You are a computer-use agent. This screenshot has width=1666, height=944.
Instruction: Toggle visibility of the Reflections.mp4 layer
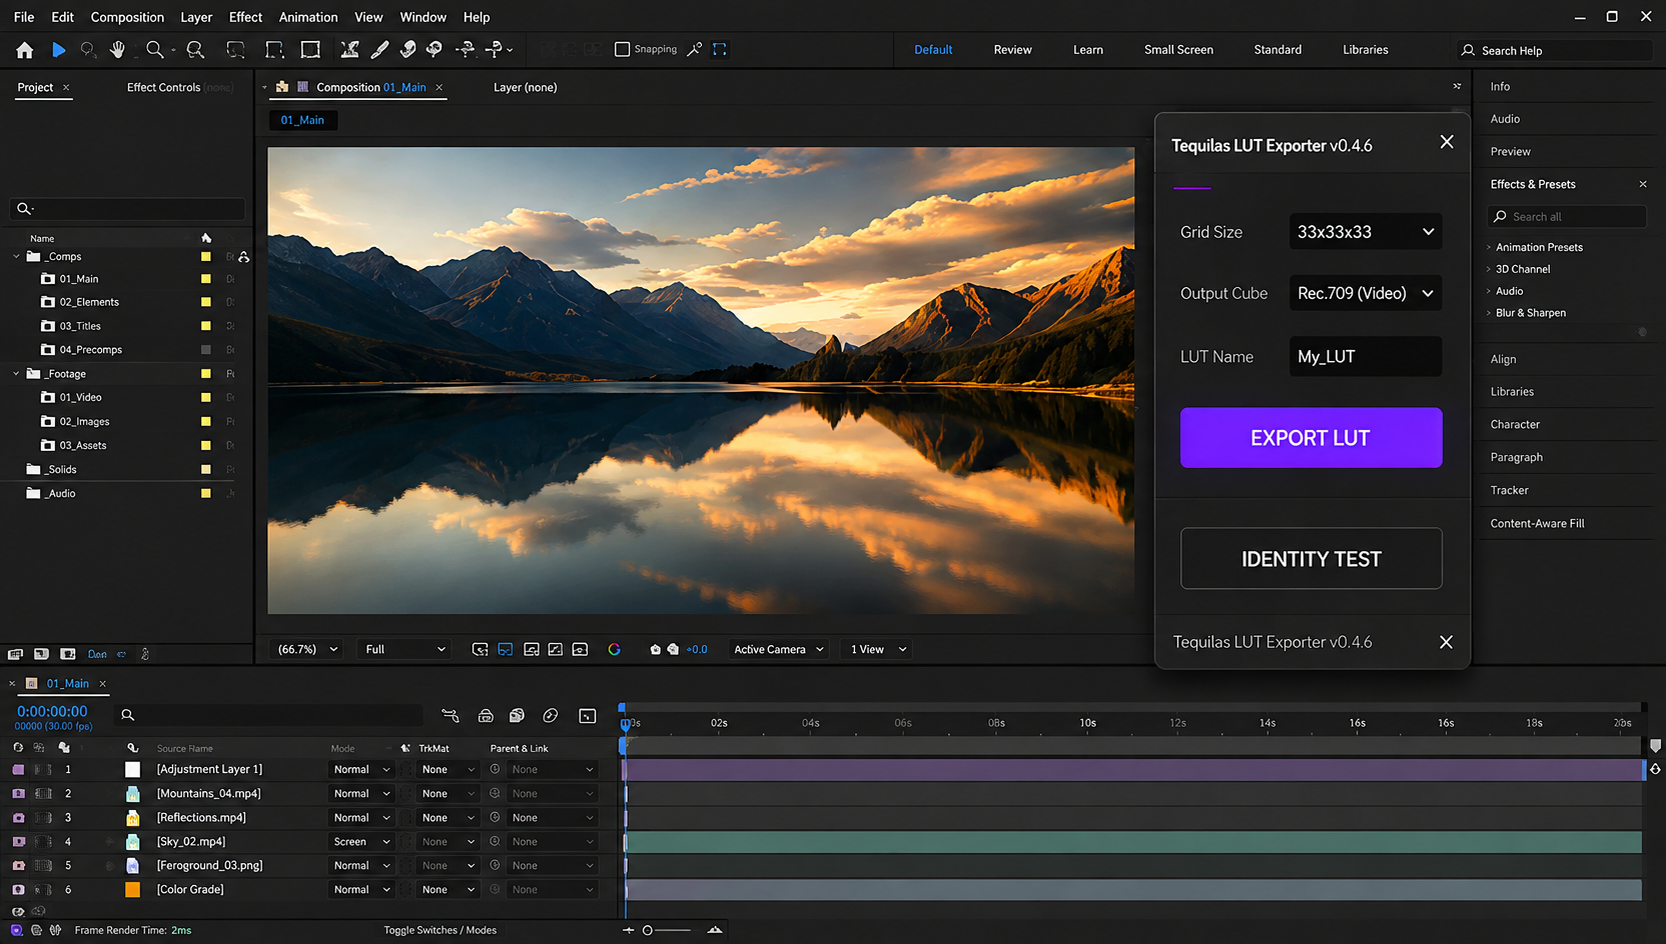tap(18, 817)
